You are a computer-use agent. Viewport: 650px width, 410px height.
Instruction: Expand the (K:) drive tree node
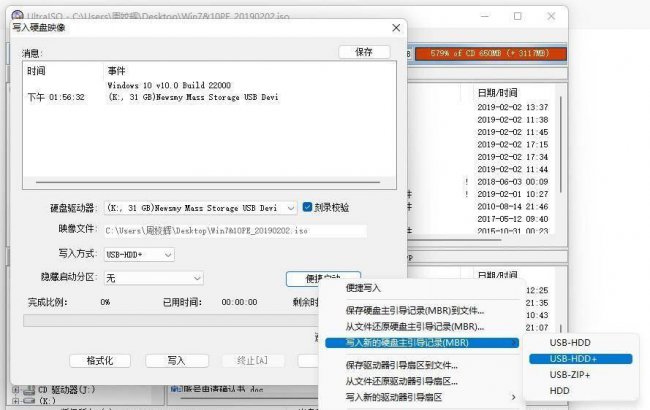16,401
